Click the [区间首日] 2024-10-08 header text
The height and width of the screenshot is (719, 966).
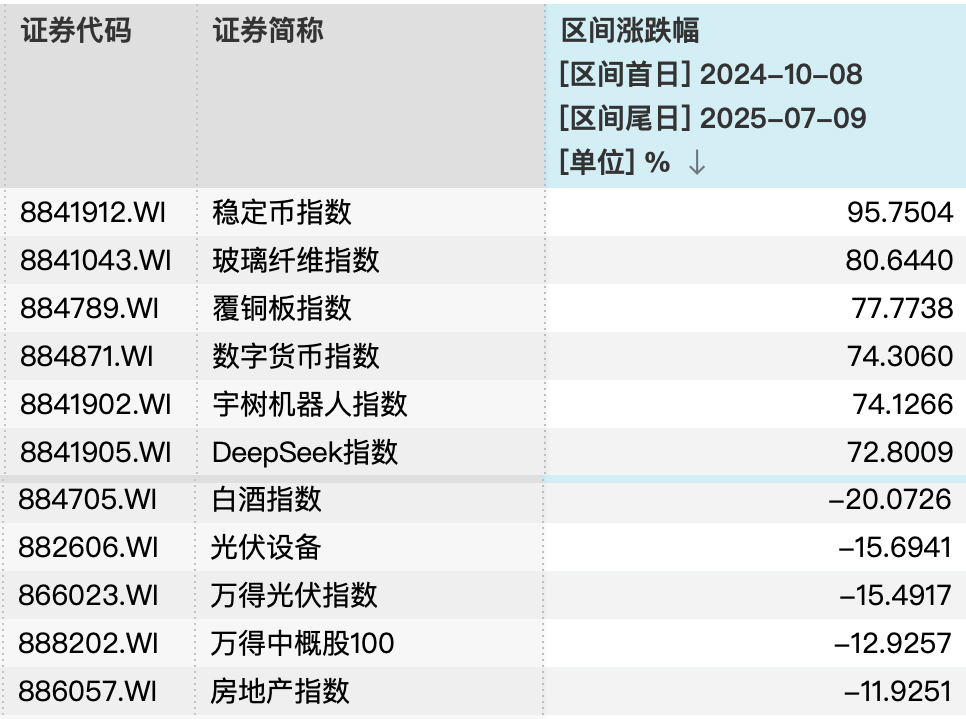[711, 75]
